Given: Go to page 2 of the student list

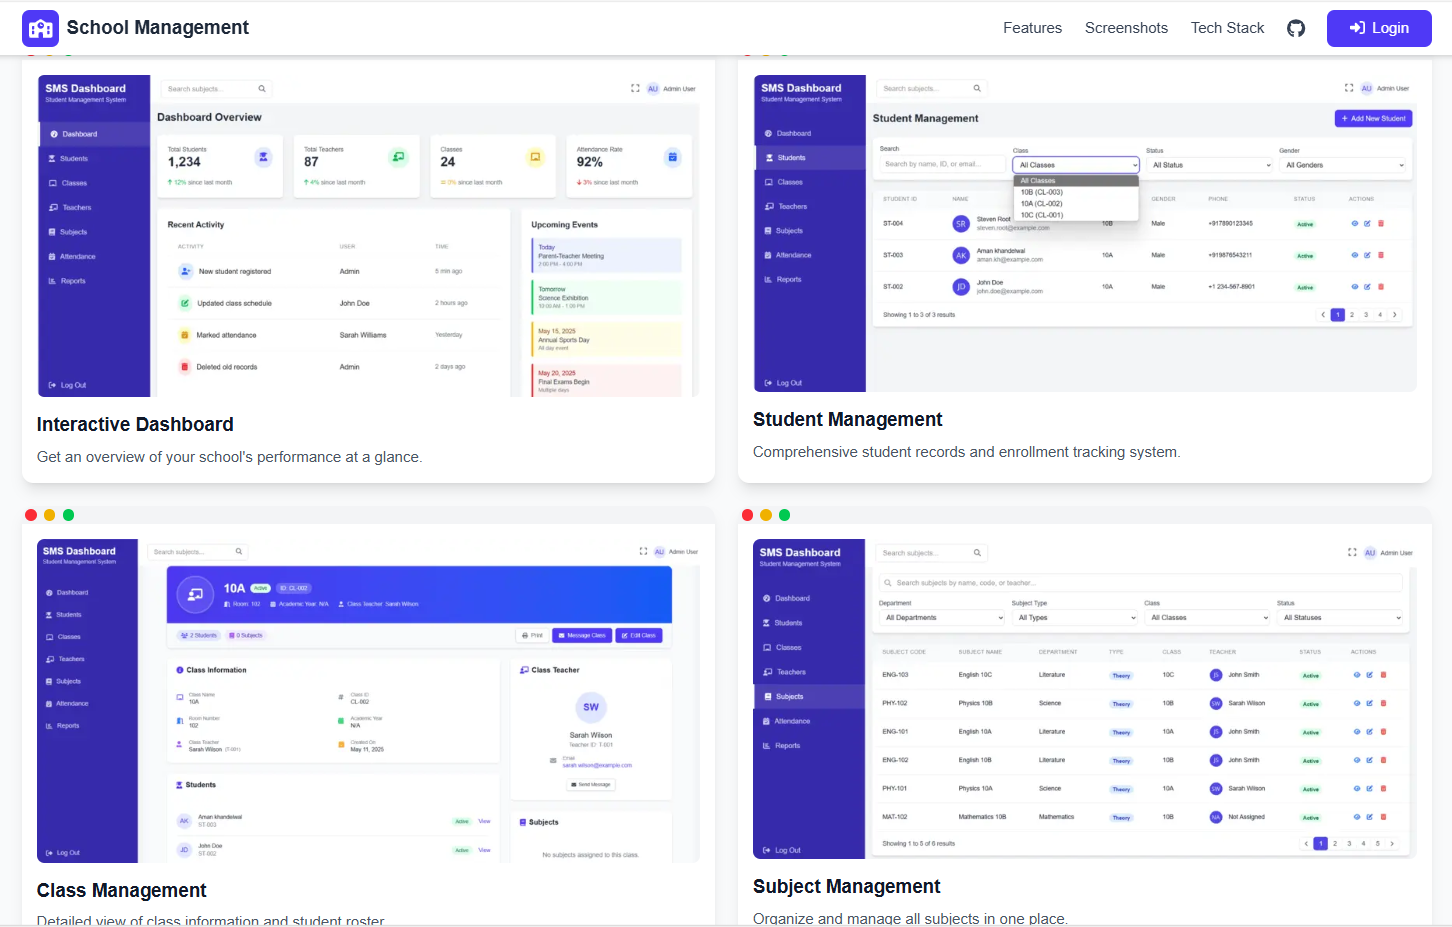Looking at the screenshot, I should click(x=1352, y=314).
